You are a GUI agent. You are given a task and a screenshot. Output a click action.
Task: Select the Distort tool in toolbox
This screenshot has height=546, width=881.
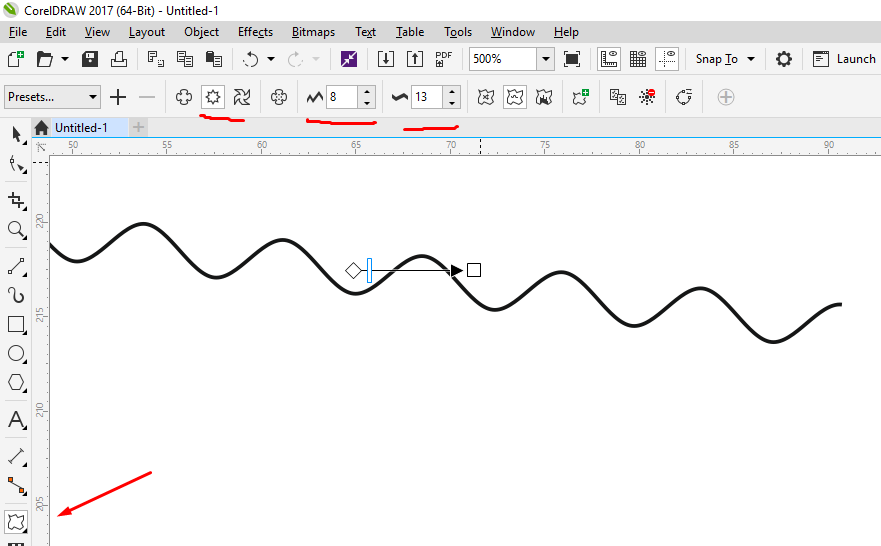[x=16, y=522]
